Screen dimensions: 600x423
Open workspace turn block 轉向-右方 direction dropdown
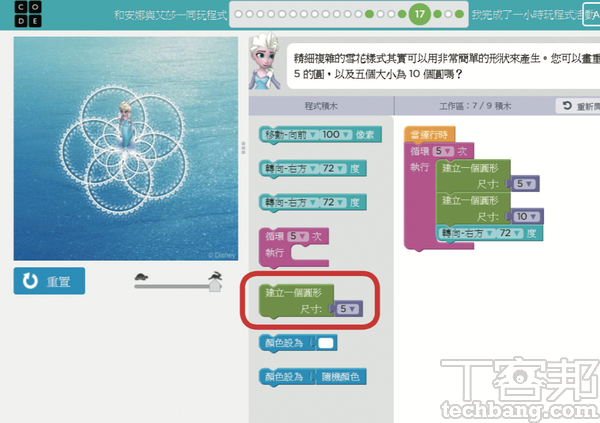468,233
